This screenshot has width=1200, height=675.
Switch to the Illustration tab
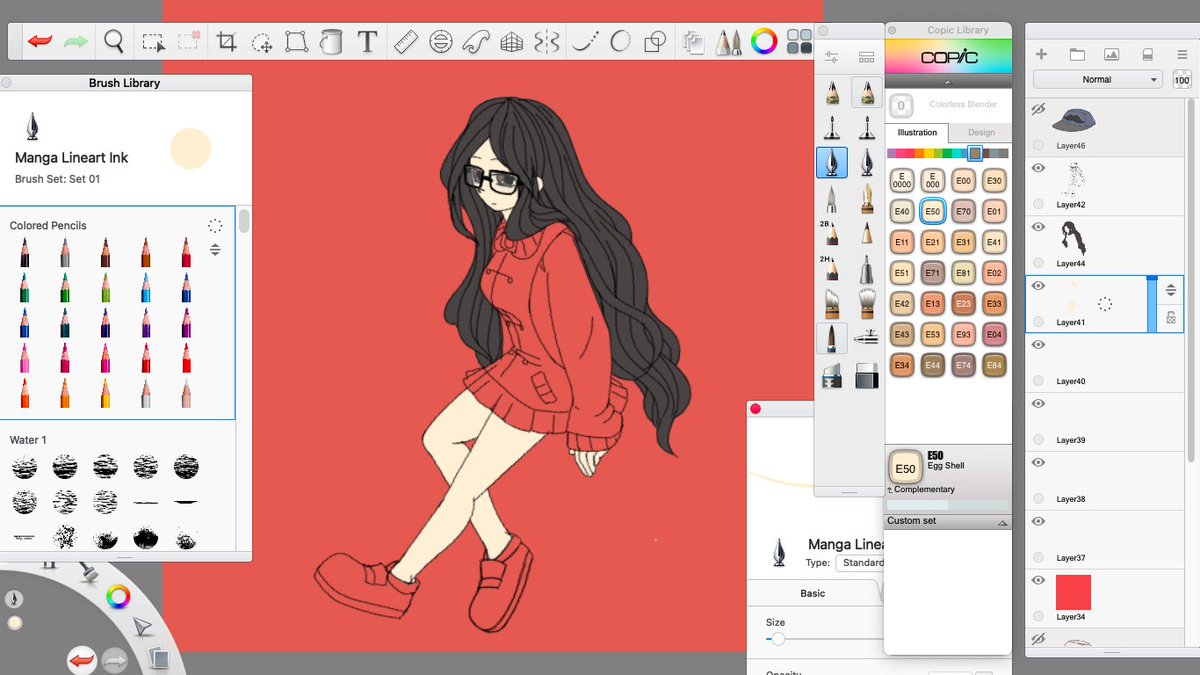click(x=917, y=132)
